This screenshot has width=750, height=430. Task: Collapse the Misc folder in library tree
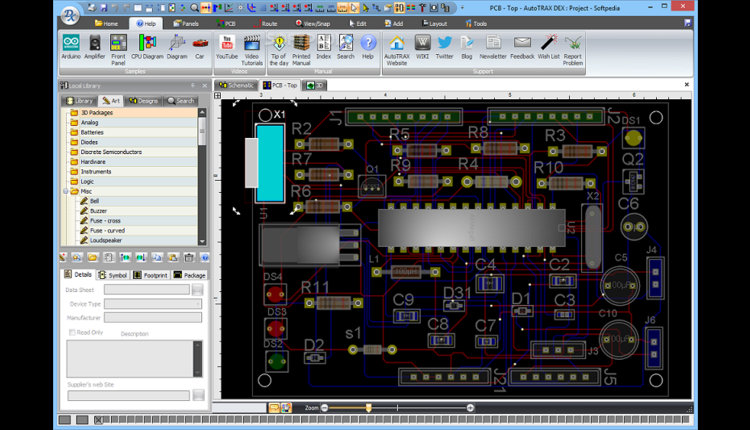(x=66, y=191)
